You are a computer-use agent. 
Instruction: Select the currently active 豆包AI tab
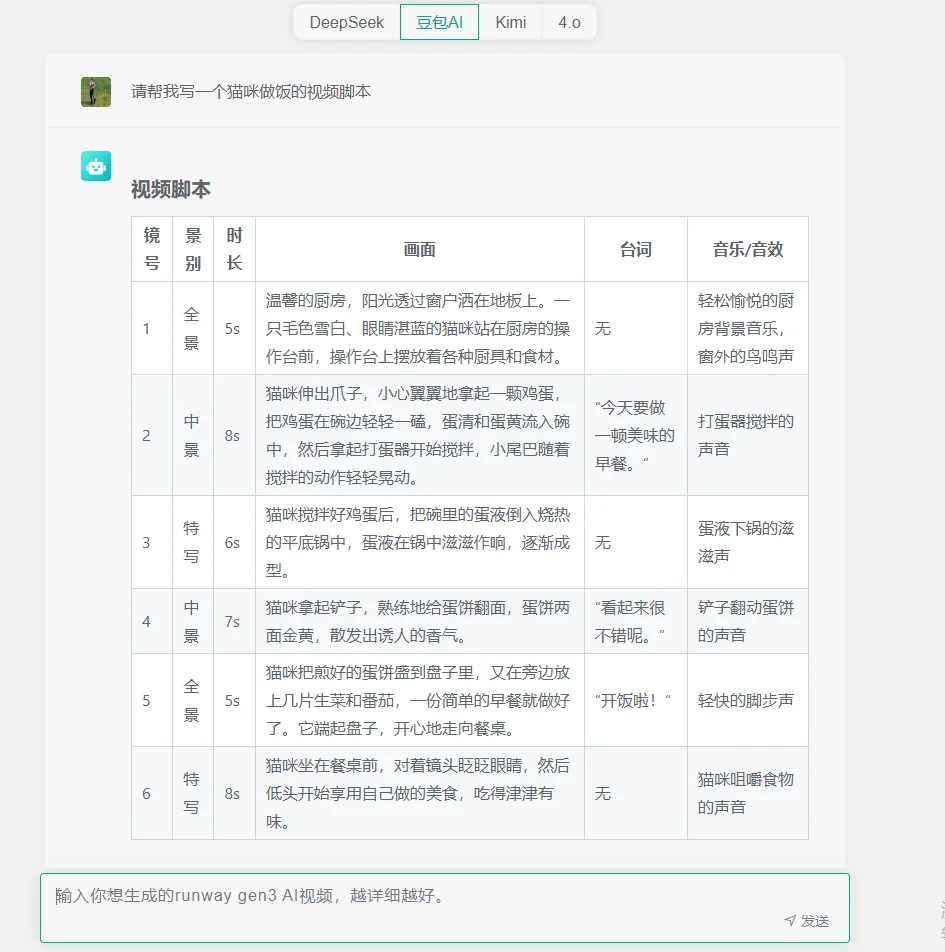point(439,22)
